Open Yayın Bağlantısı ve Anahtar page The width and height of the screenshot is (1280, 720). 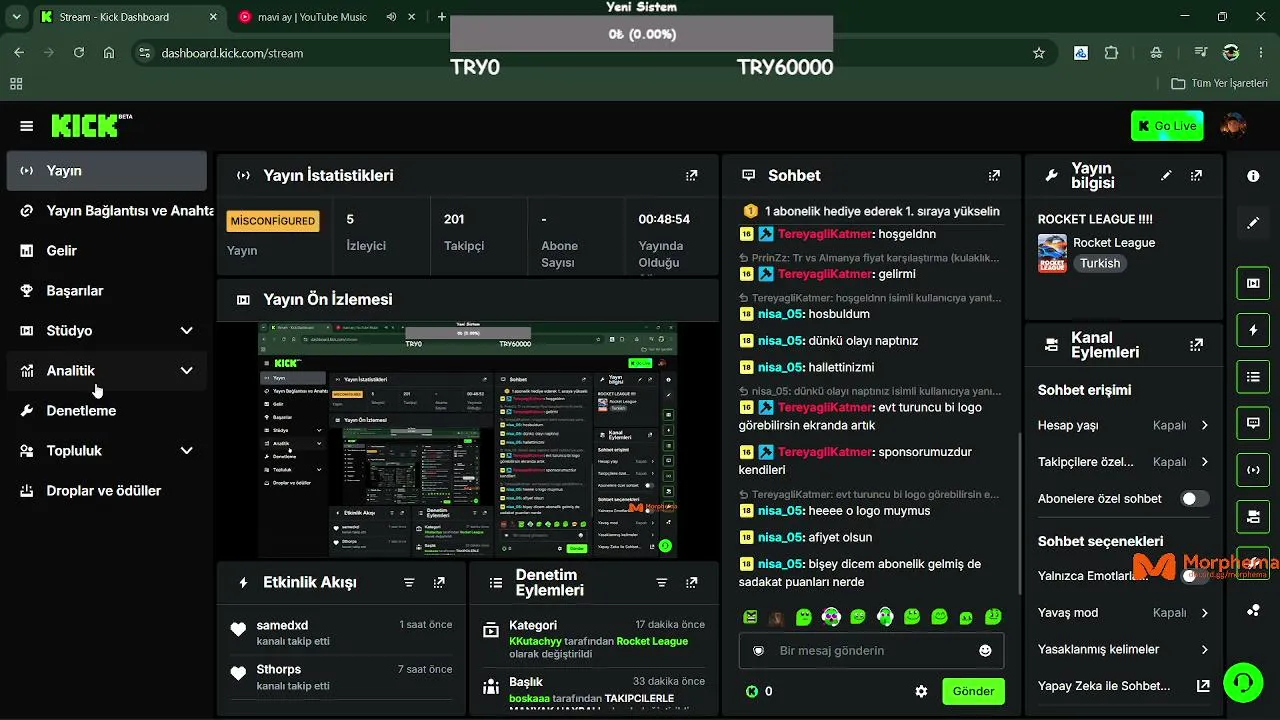point(107,210)
